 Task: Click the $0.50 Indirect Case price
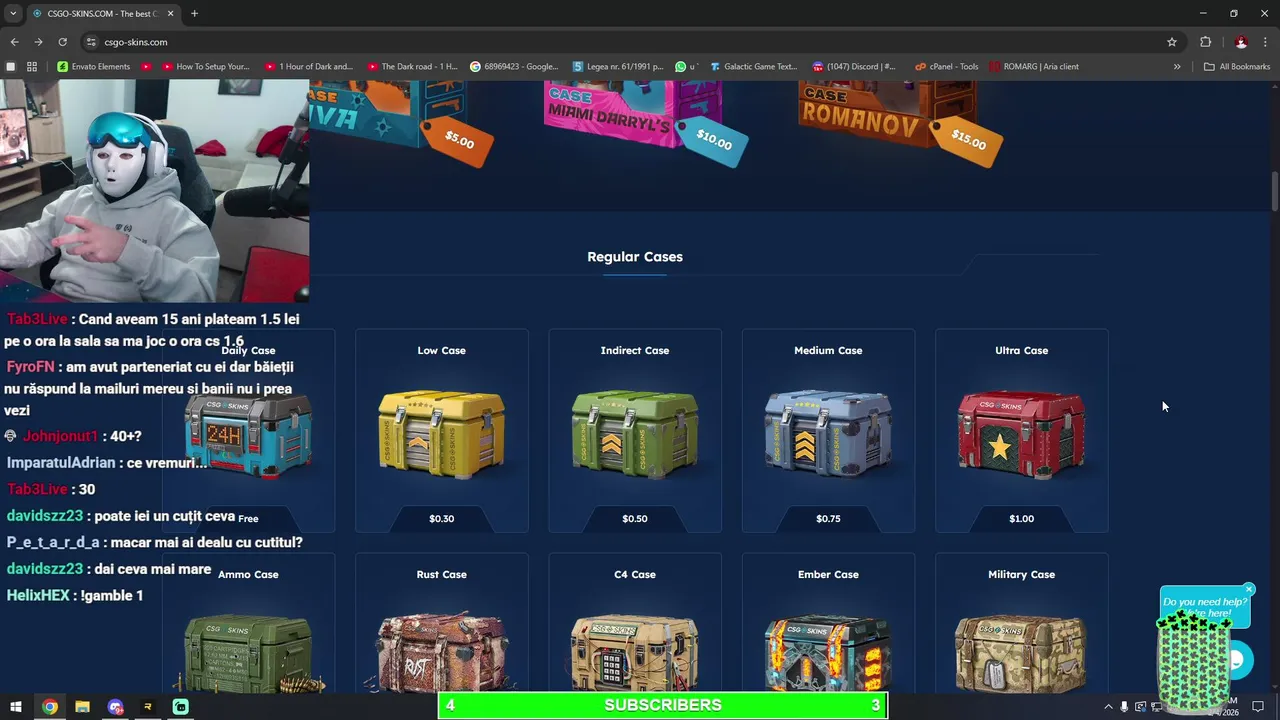click(635, 519)
